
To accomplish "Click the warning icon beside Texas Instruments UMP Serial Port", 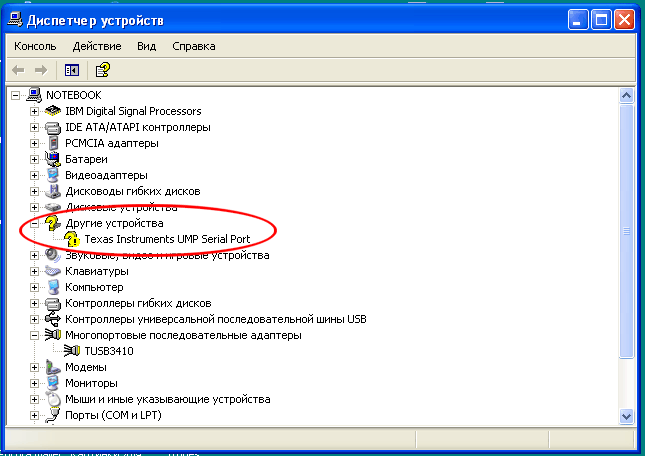I will point(72,239).
